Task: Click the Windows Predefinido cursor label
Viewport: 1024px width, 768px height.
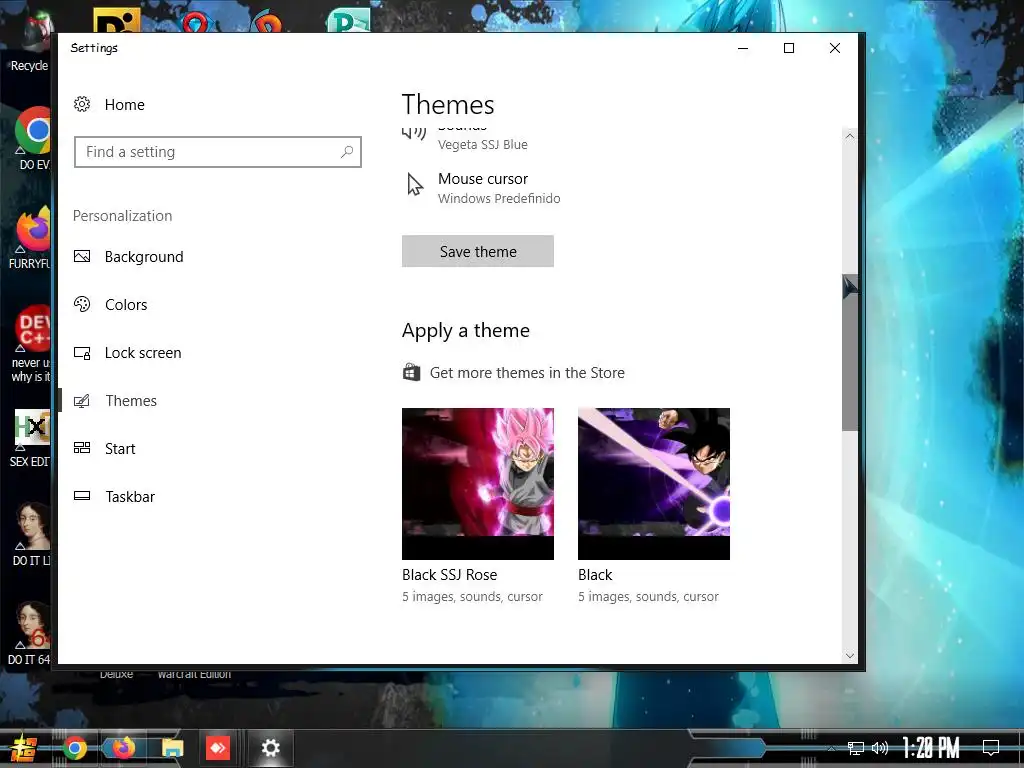Action: point(499,199)
